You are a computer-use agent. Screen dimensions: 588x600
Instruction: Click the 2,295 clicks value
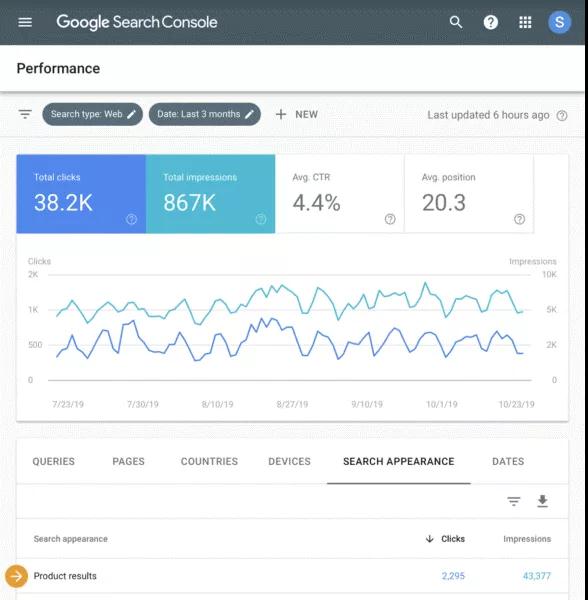pos(453,576)
